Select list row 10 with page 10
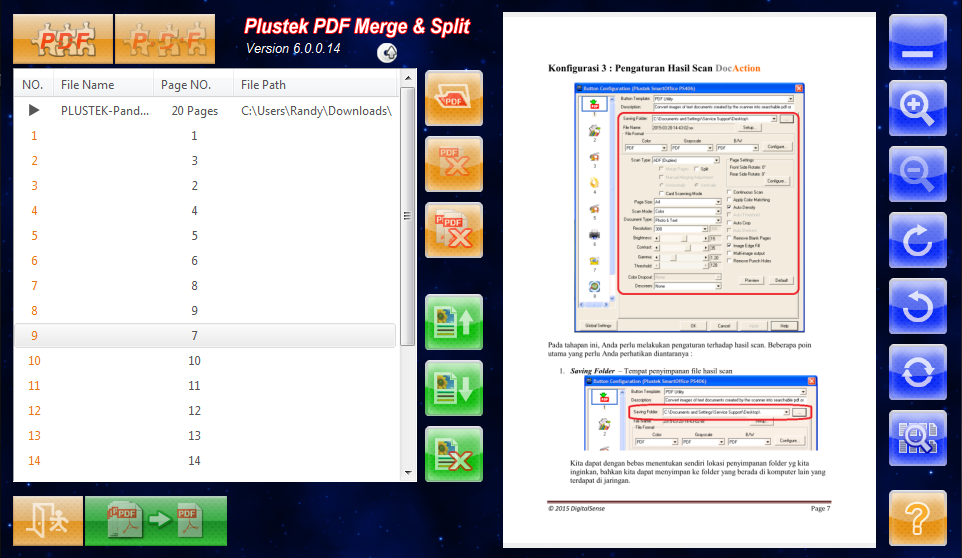 pyautogui.click(x=206, y=361)
